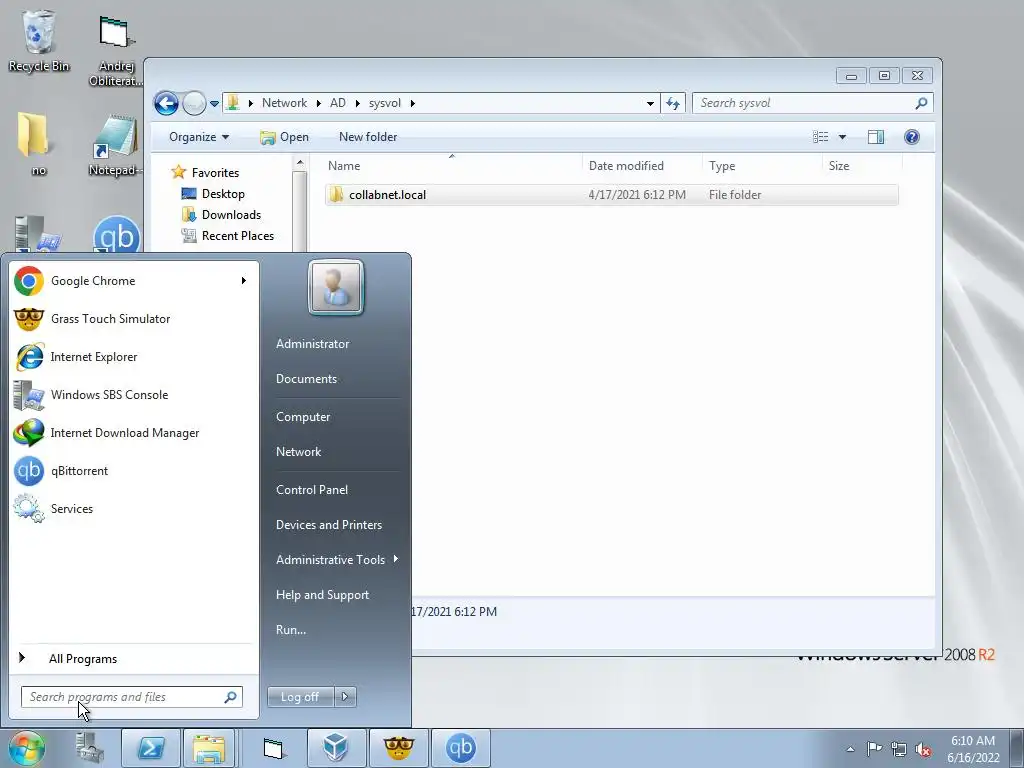This screenshot has height=768, width=1024.
Task: Open VirtualBox cube taskbar icon
Action: pos(336,748)
